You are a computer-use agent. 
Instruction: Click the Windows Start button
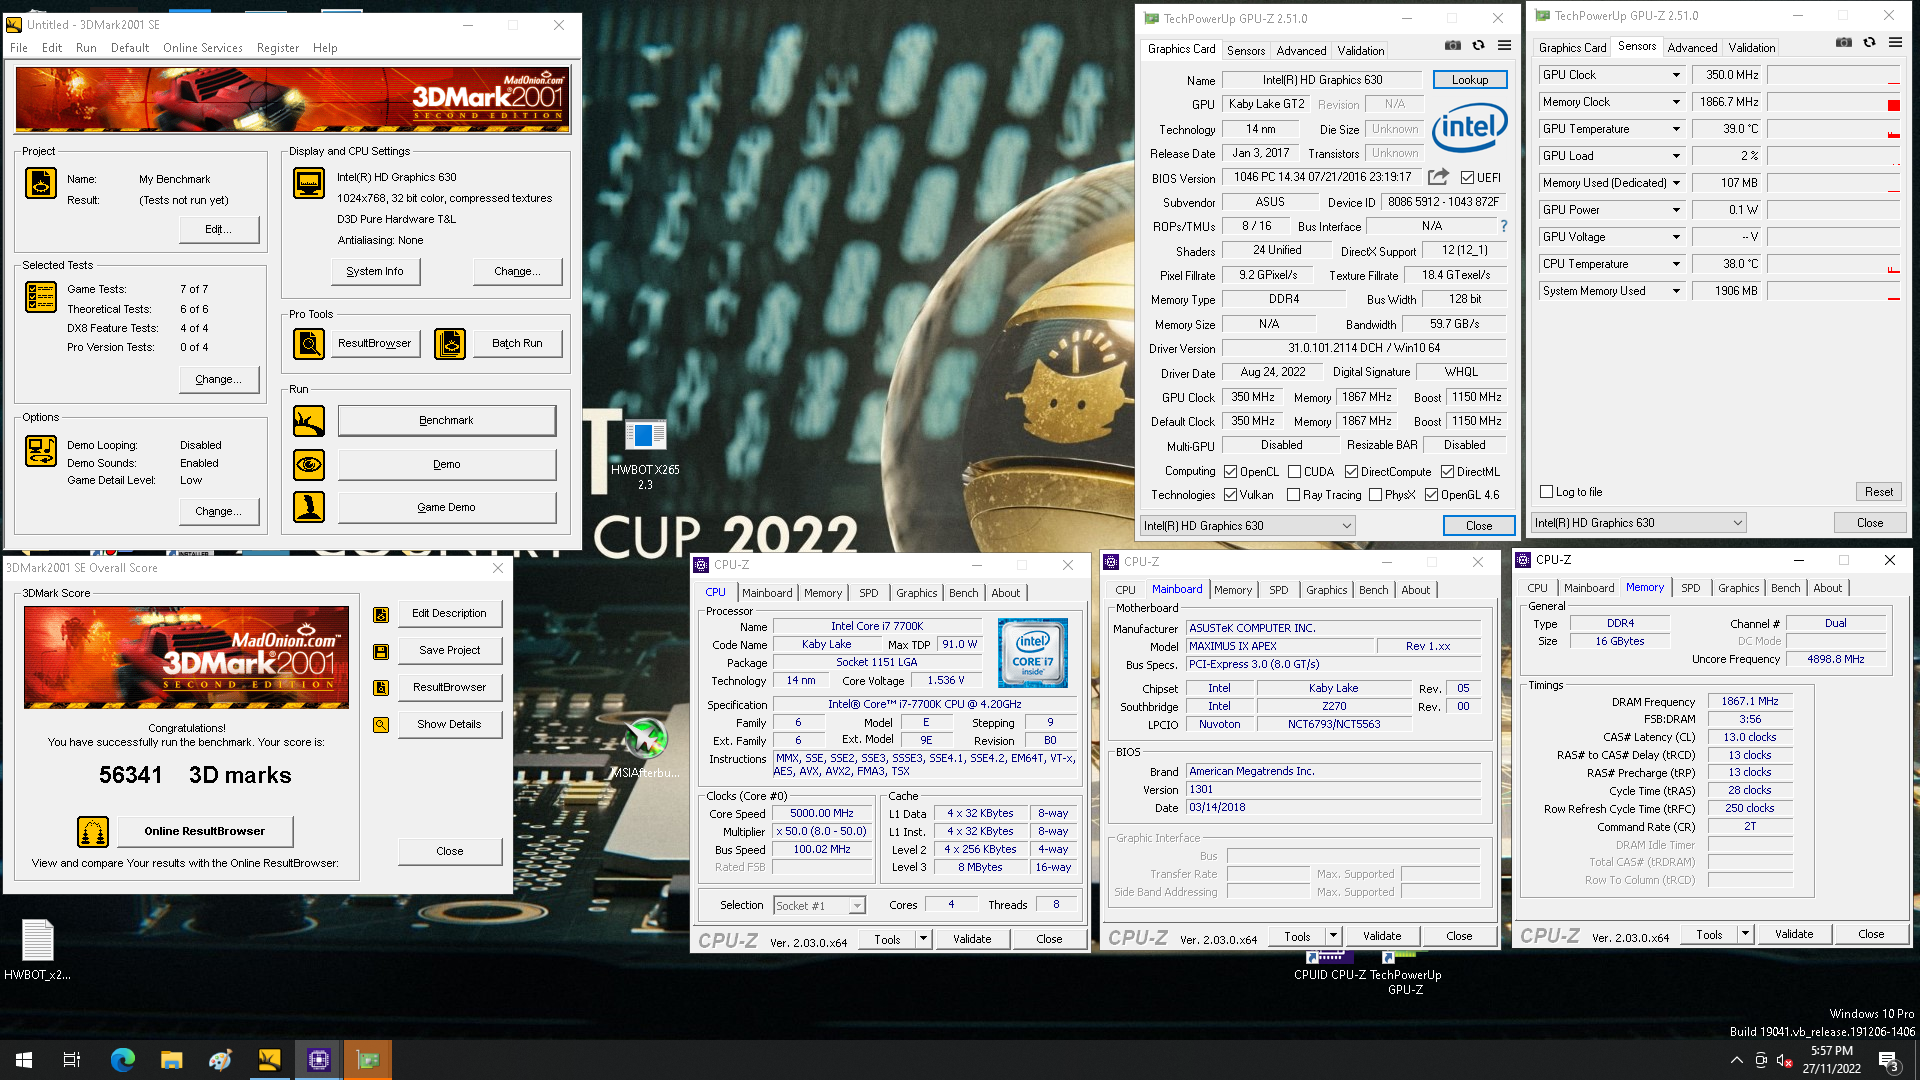[x=24, y=1060]
